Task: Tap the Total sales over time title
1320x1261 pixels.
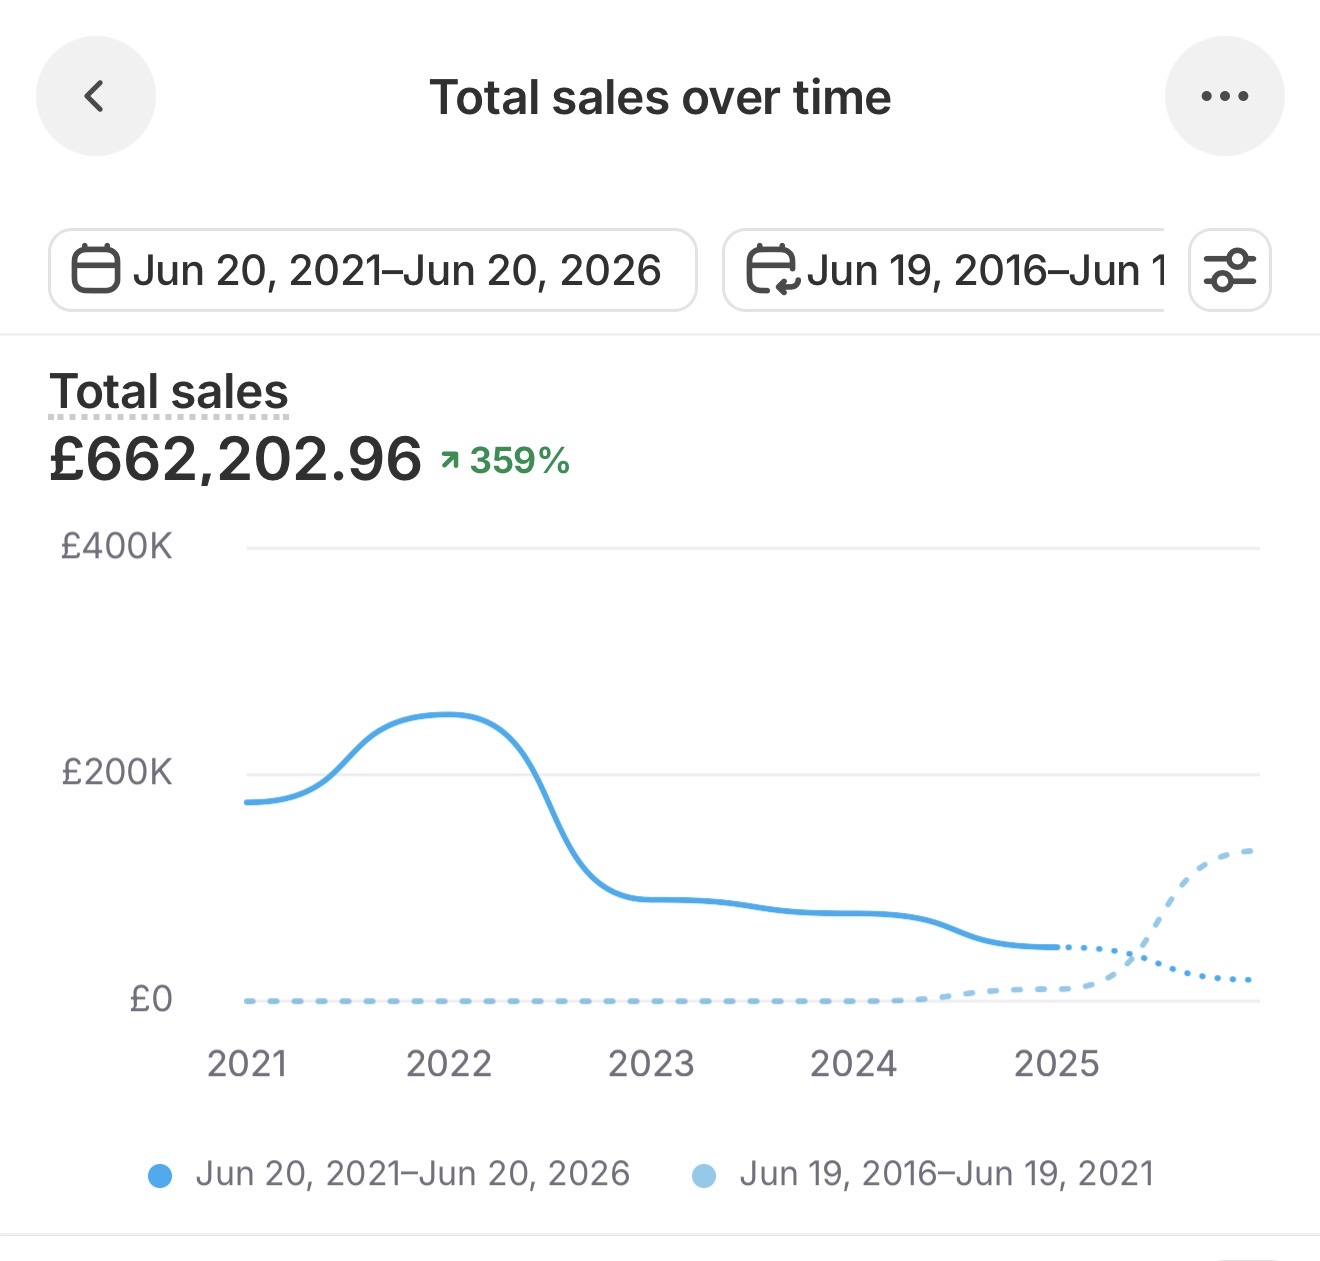Action: pyautogui.click(x=660, y=98)
